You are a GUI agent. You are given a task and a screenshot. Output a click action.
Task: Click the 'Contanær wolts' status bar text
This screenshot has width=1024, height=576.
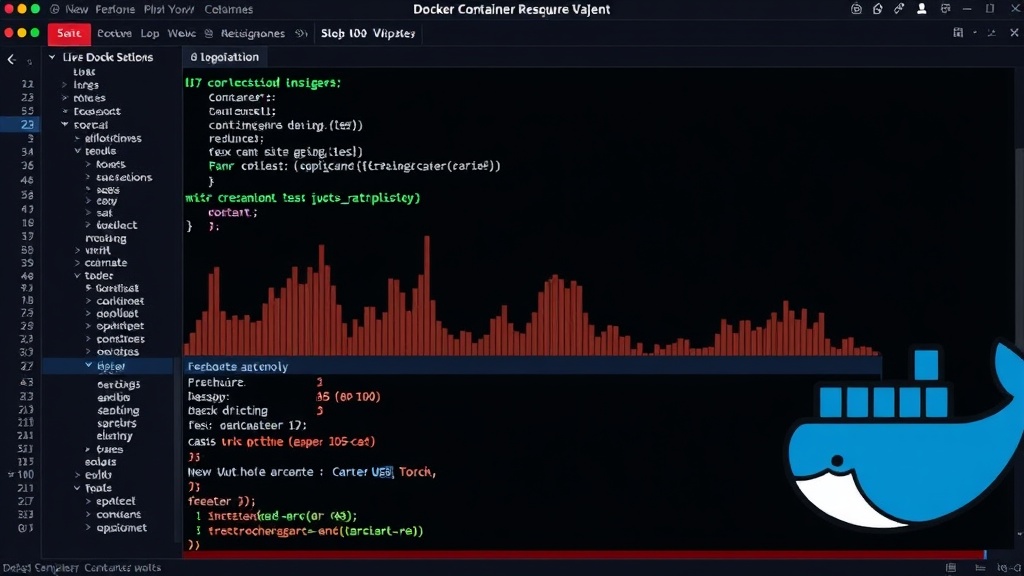(122, 568)
